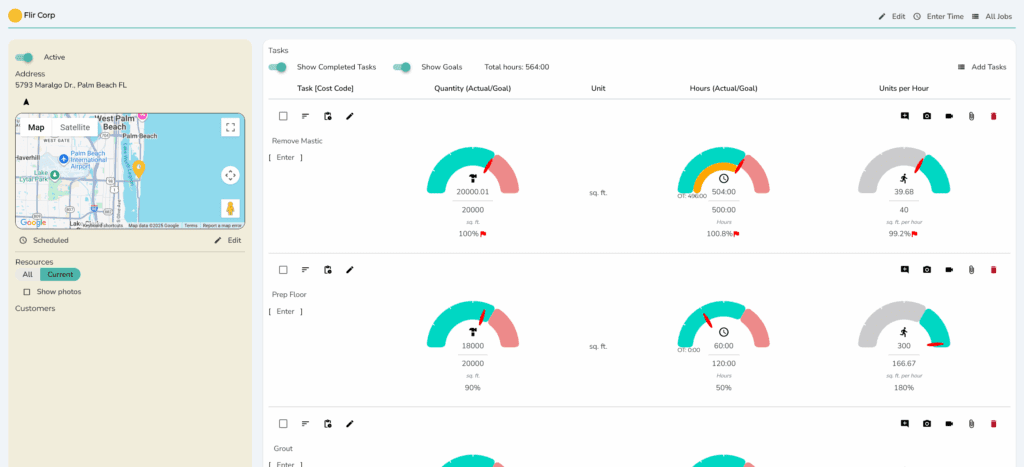Open the camera icon for Remove Mastic

927,116
